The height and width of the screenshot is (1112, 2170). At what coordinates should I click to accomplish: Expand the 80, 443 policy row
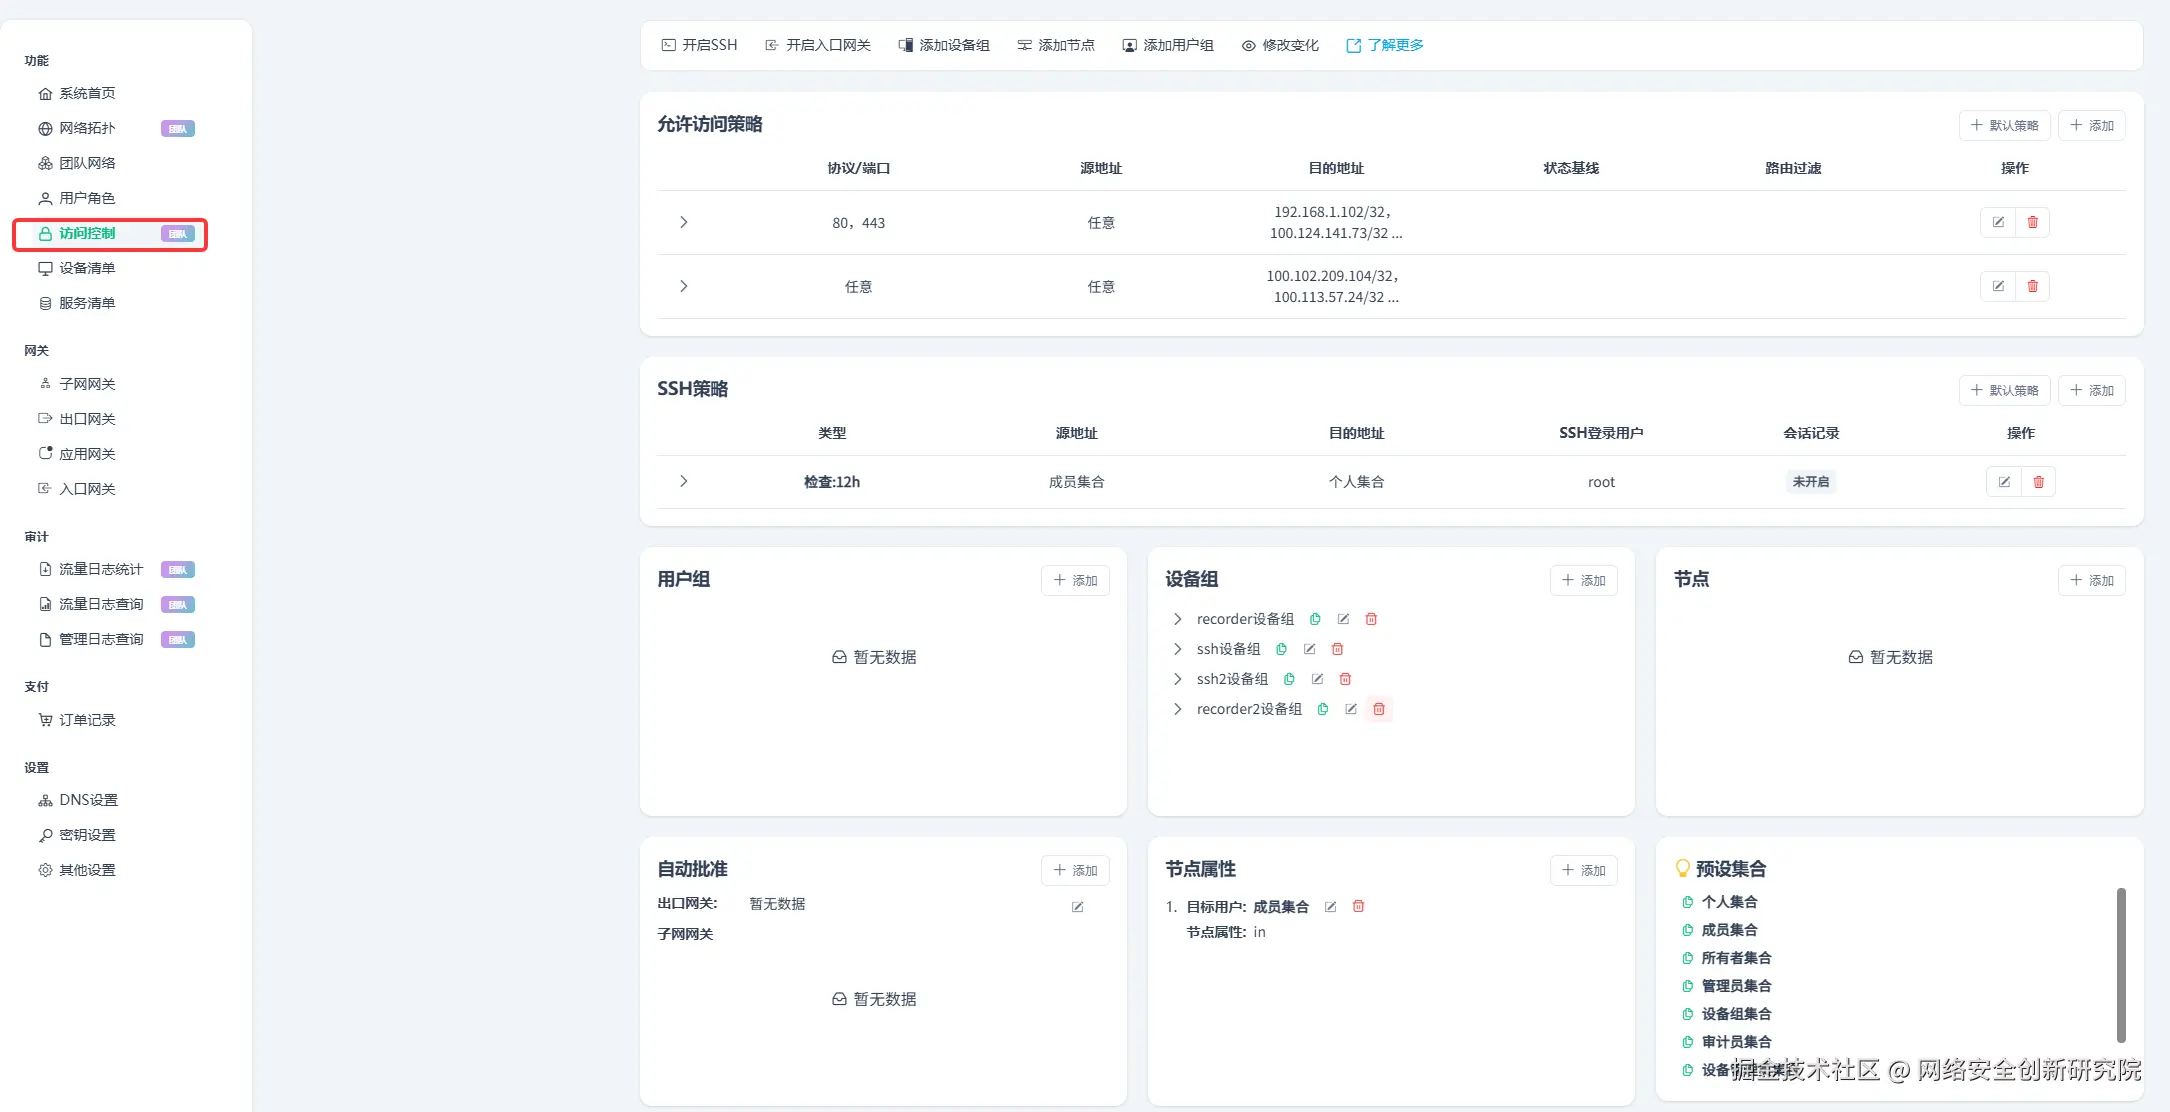[x=684, y=222]
